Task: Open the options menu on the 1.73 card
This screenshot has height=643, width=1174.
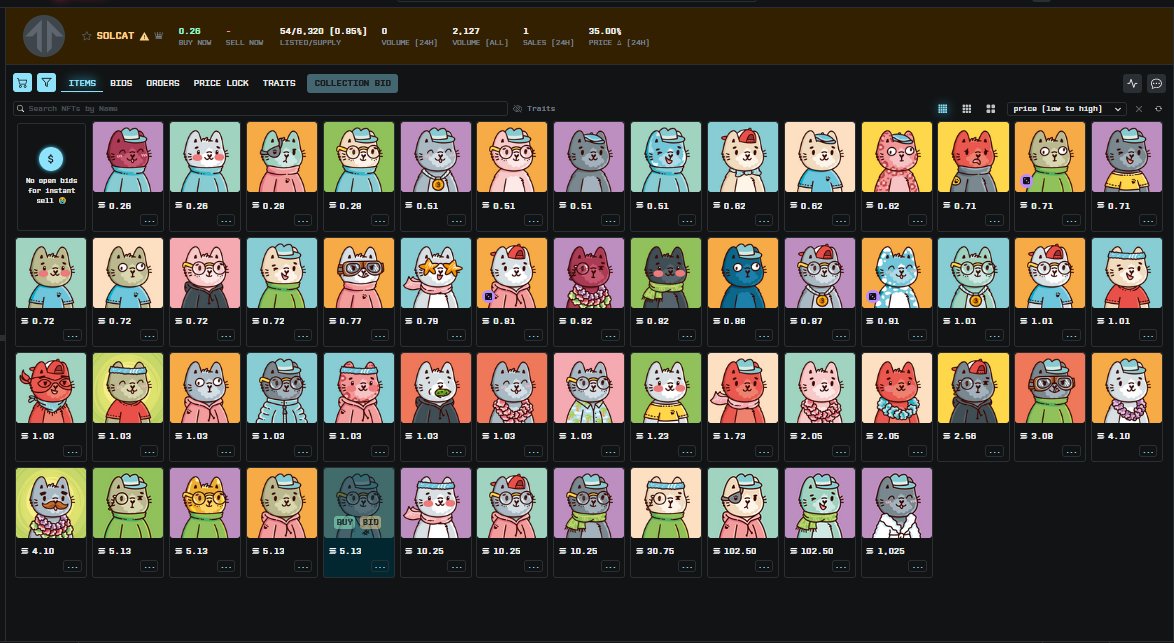Action: click(x=763, y=451)
